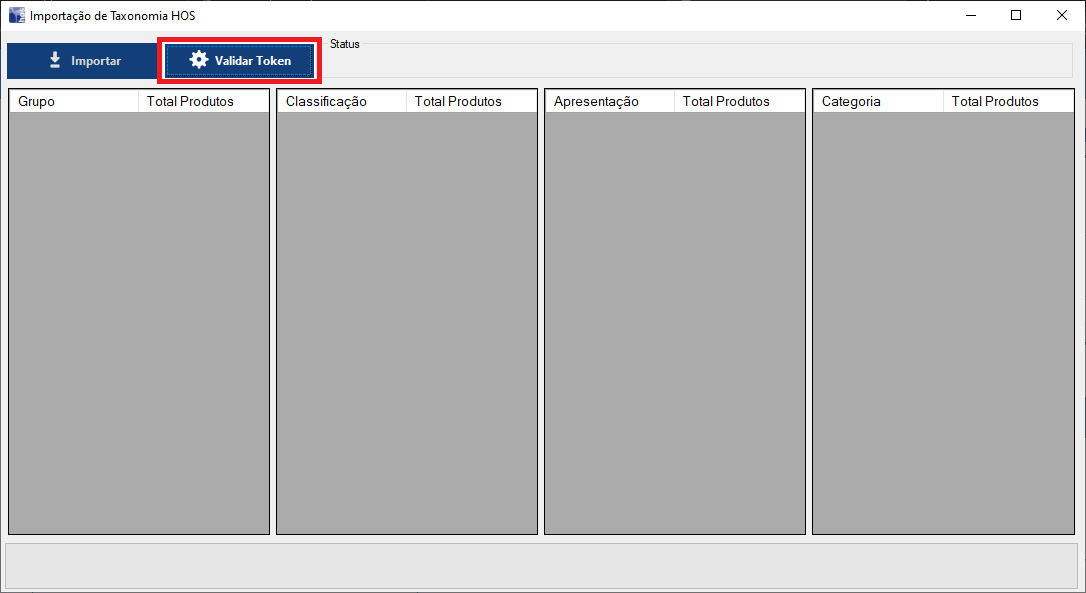Image resolution: width=1086 pixels, height=593 pixels.
Task: Click the empty Categoria grid area
Action: click(x=943, y=322)
